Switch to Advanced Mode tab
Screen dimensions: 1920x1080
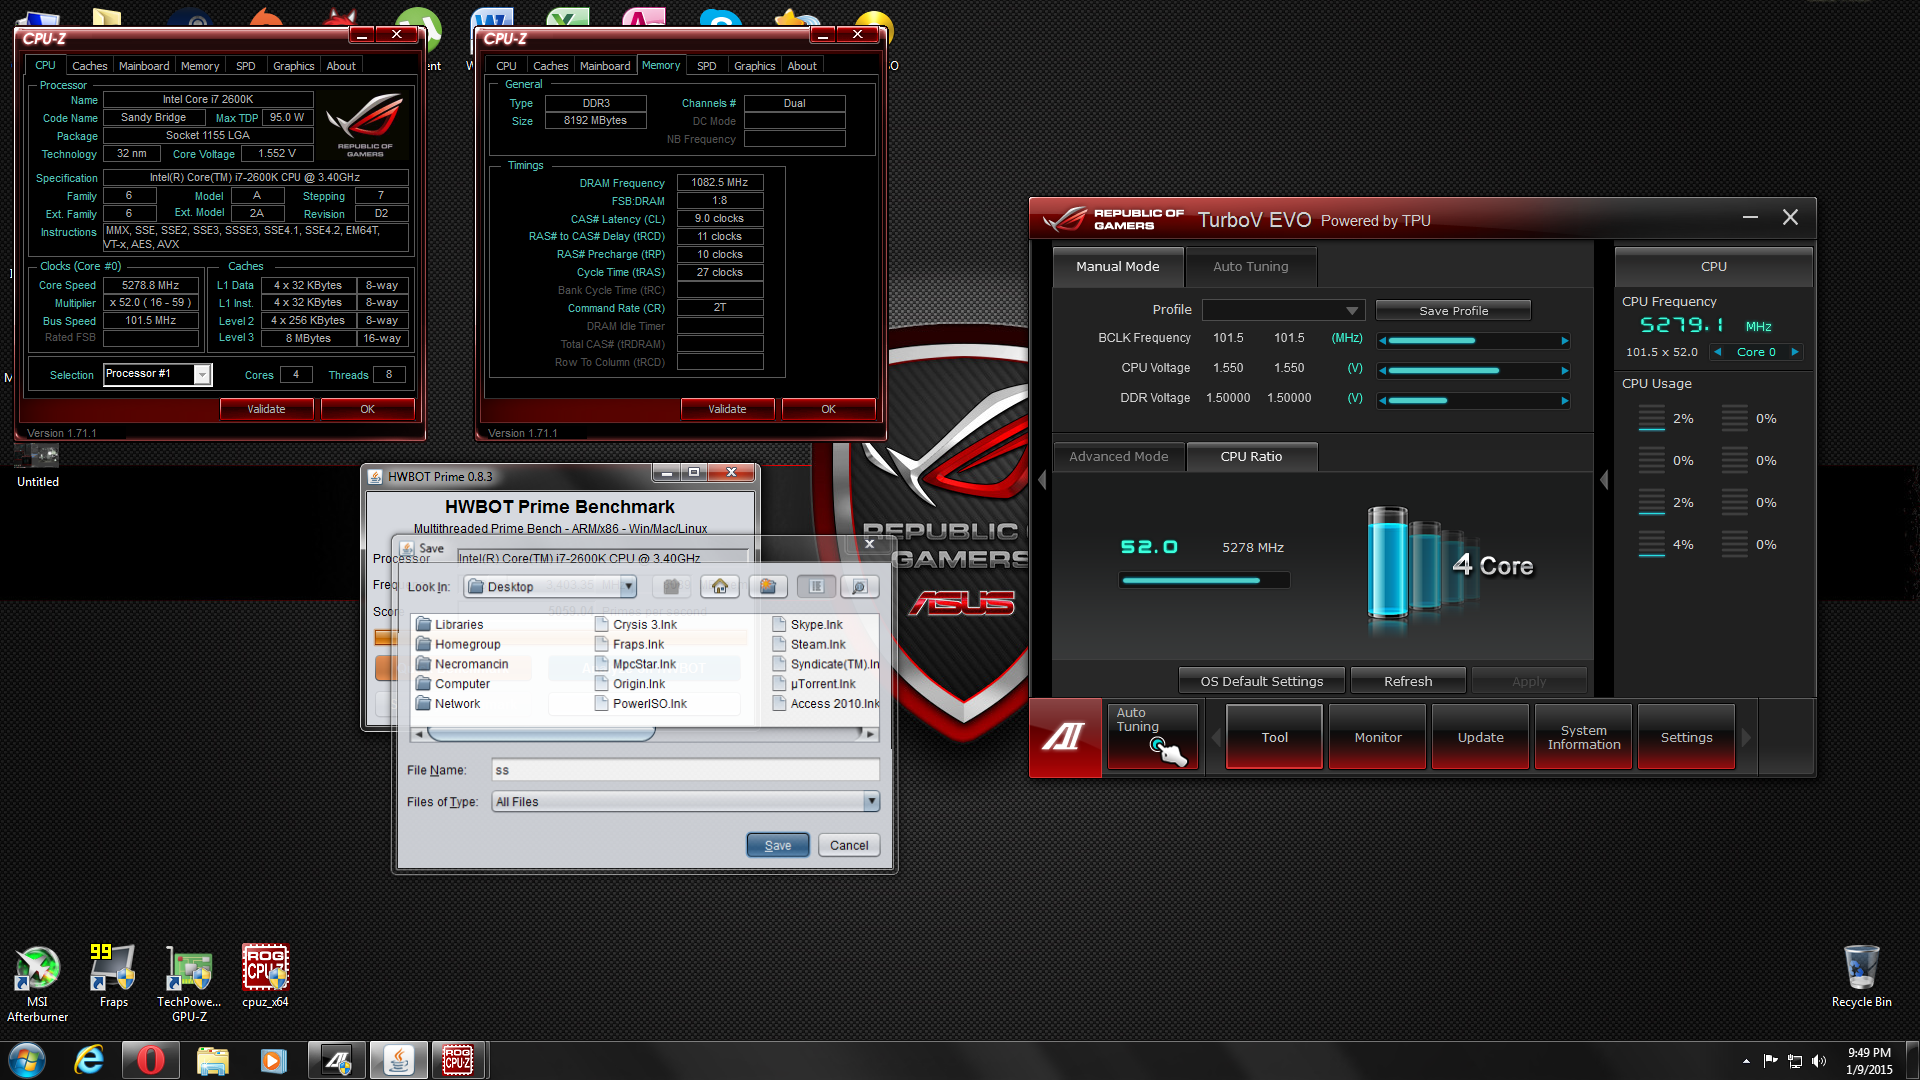pos(1119,456)
